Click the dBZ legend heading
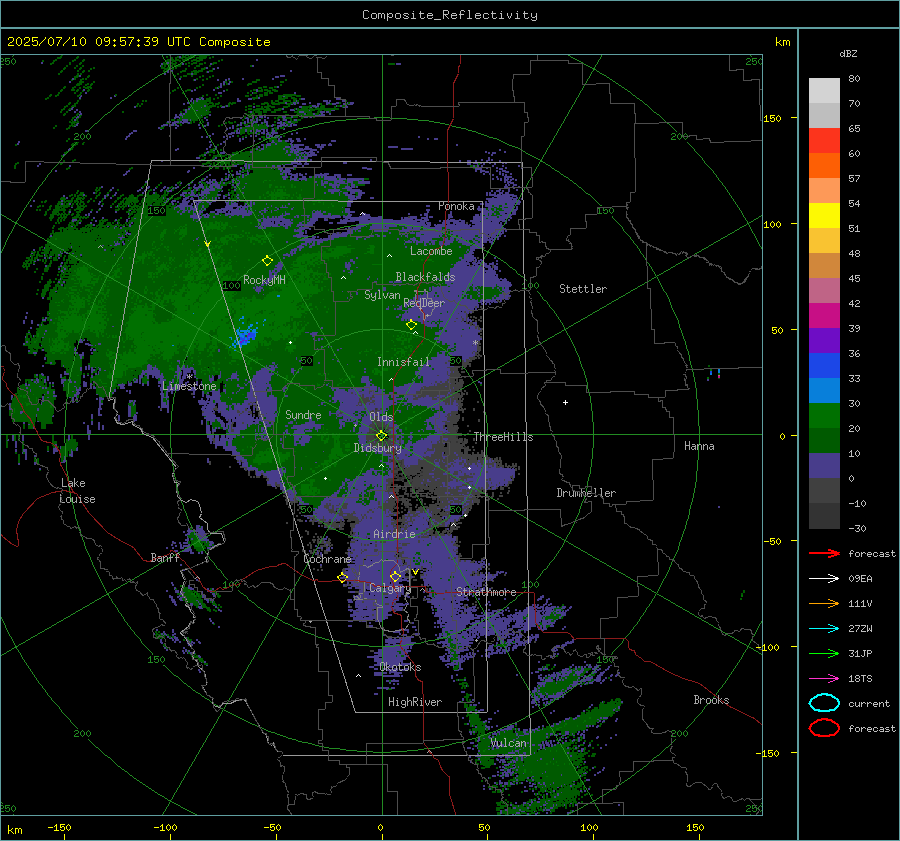The image size is (900, 841). pos(848,53)
